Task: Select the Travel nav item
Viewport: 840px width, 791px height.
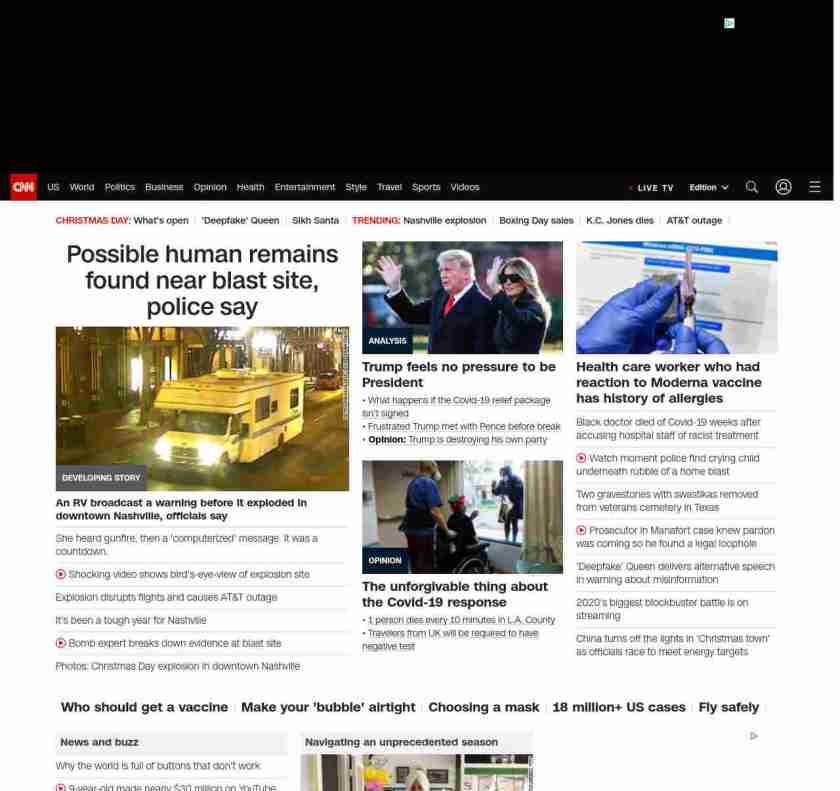Action: click(x=389, y=187)
